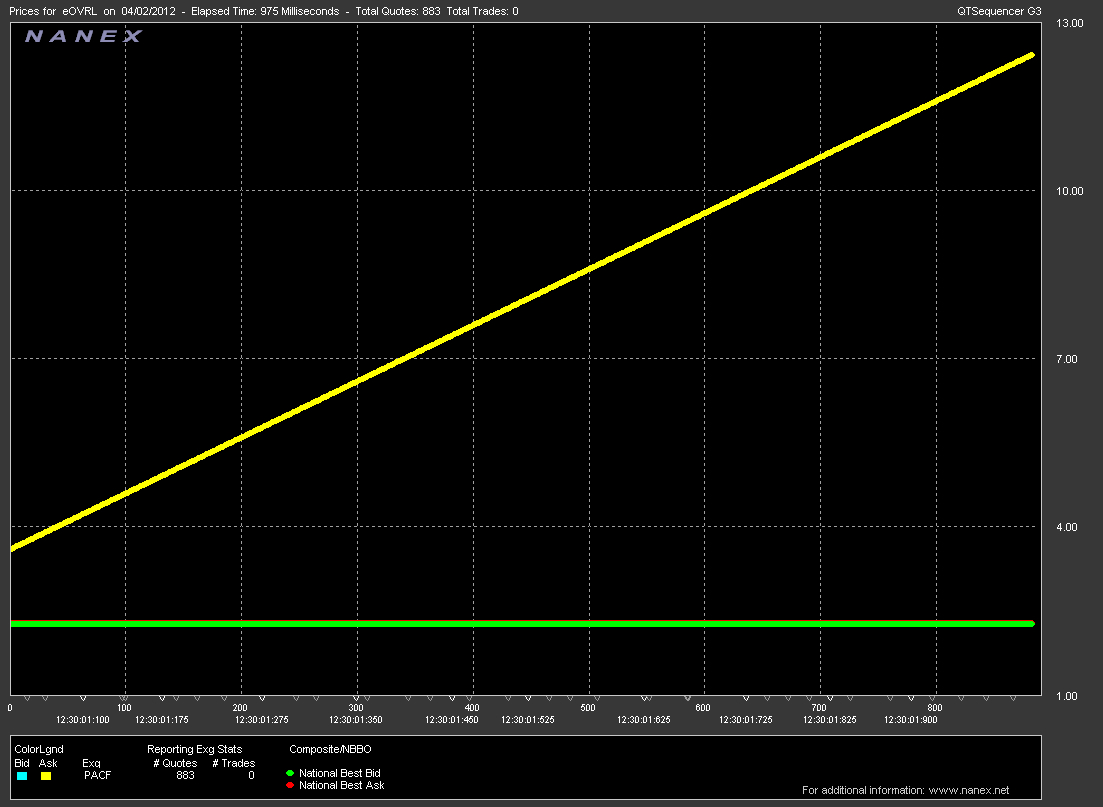Open the www.nanex.net information link
Viewport: 1103px width, 807px height.
click(906, 791)
